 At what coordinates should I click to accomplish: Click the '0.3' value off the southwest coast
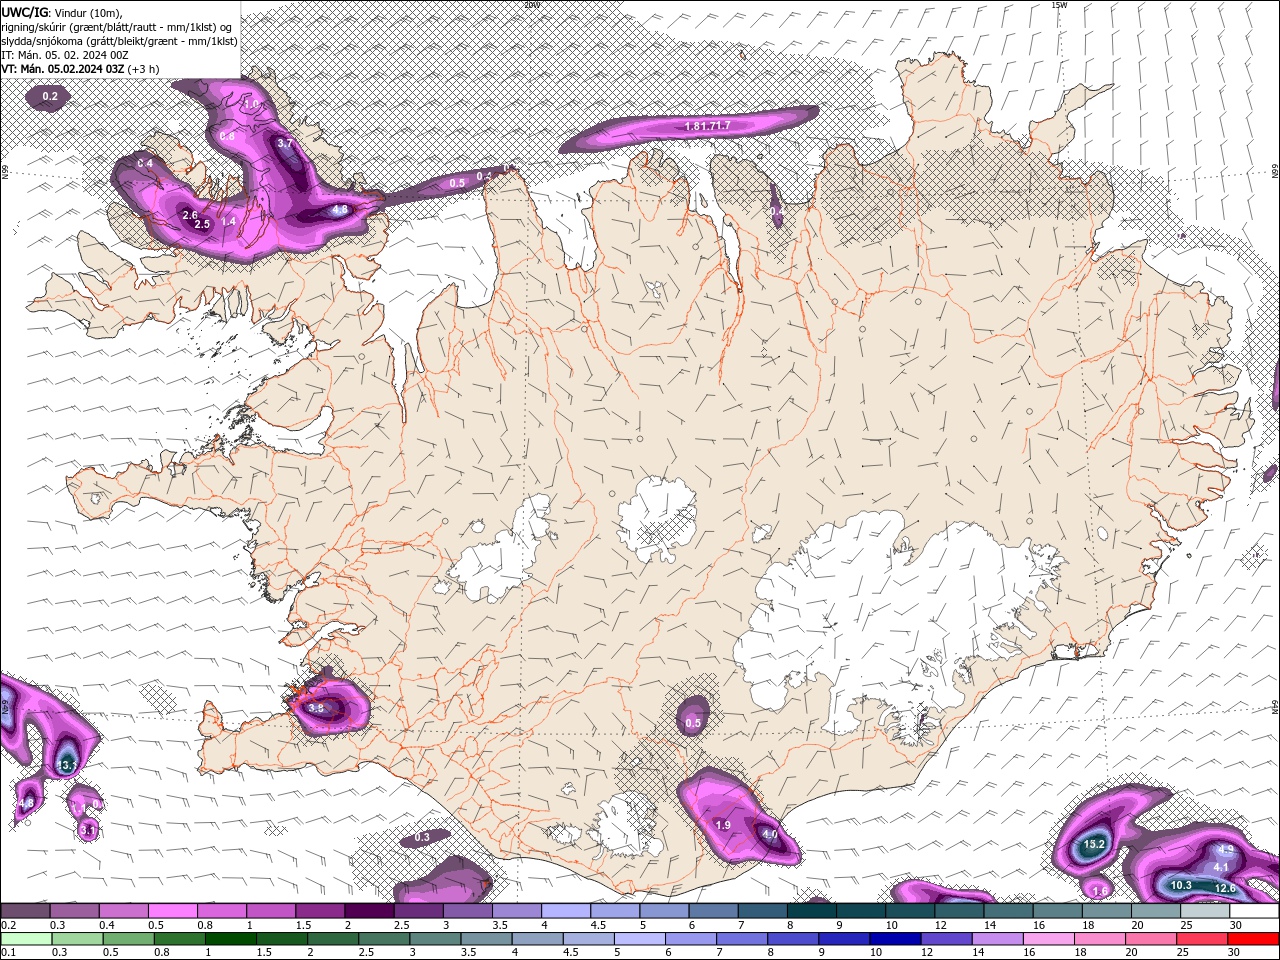click(x=422, y=838)
